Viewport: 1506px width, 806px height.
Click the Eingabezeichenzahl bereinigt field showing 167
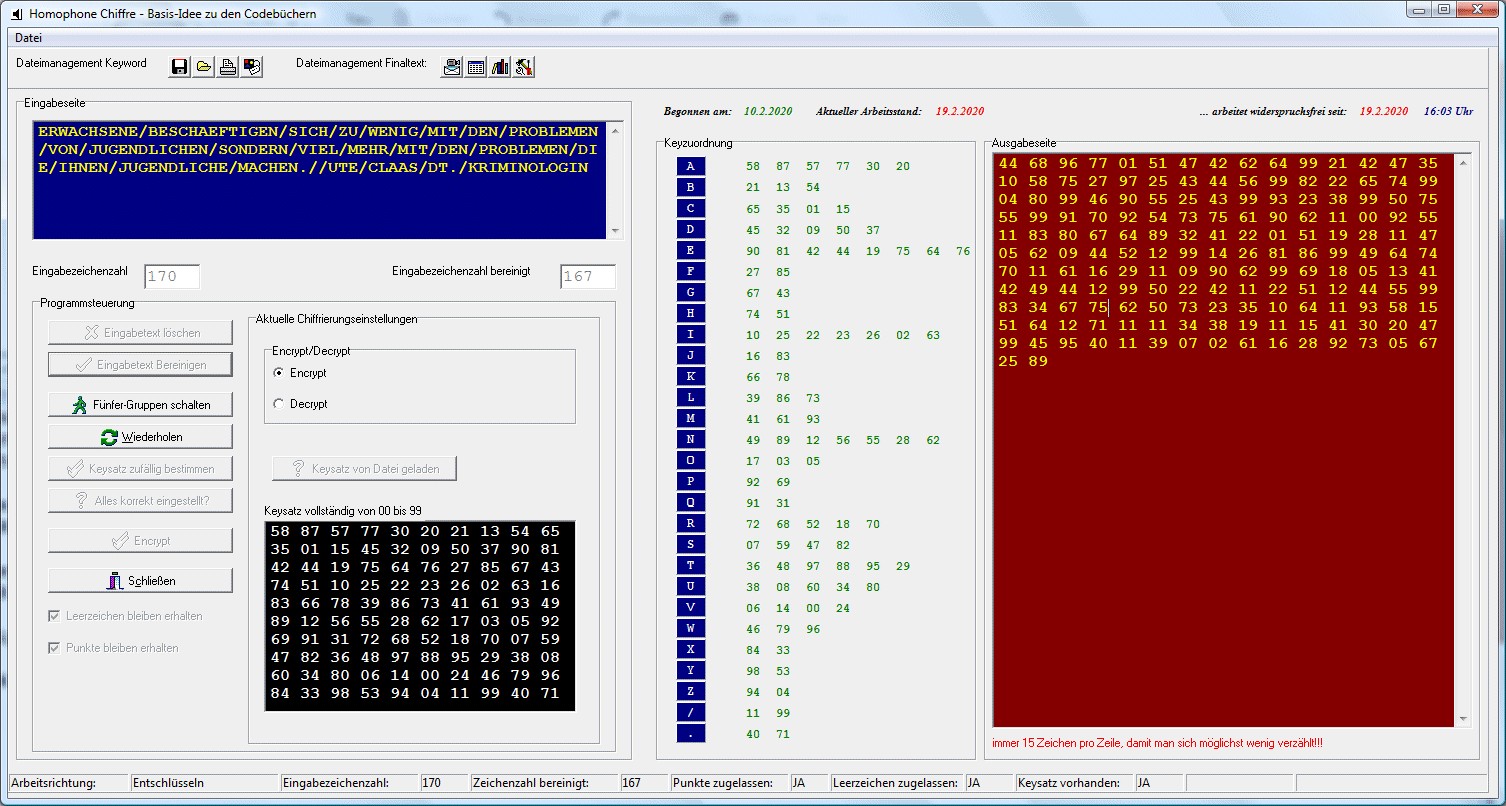588,277
